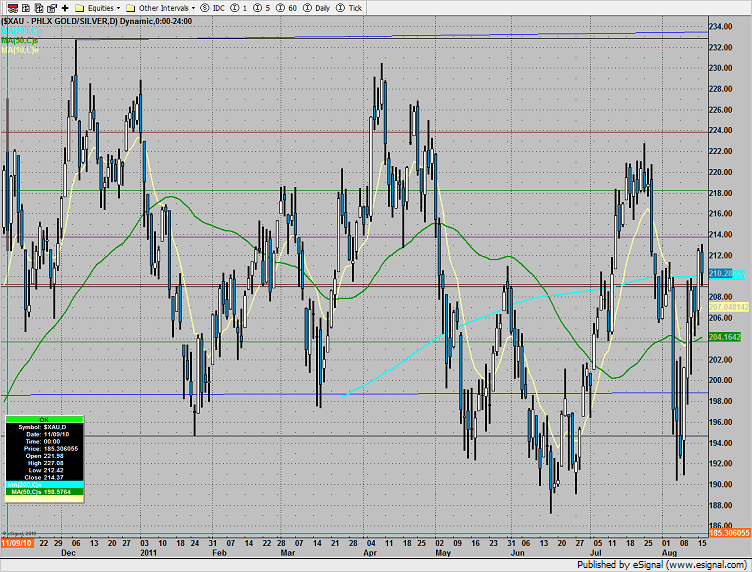Viewport: 752px width, 572px height.
Task: Switch to the 60-minute interval
Action: (x=286, y=8)
